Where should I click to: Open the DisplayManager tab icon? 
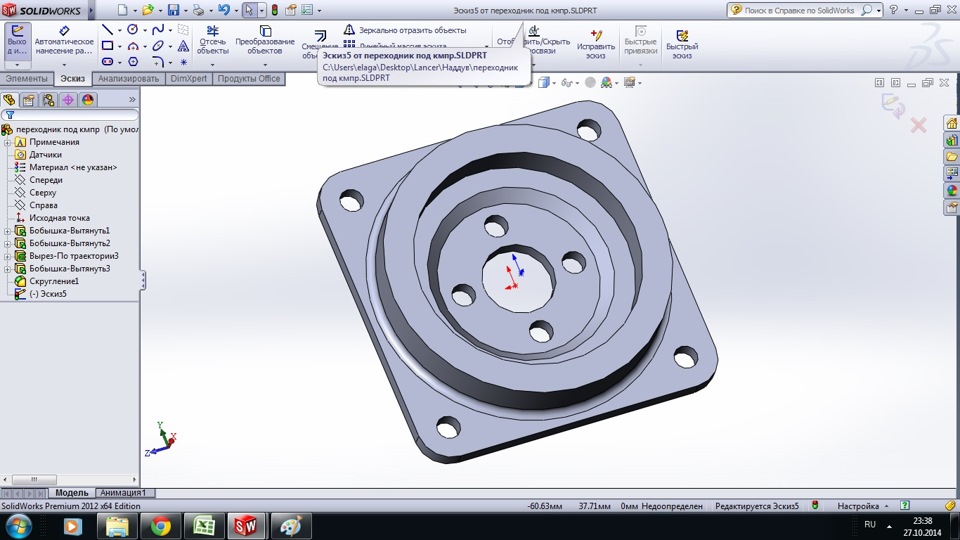coord(88,100)
